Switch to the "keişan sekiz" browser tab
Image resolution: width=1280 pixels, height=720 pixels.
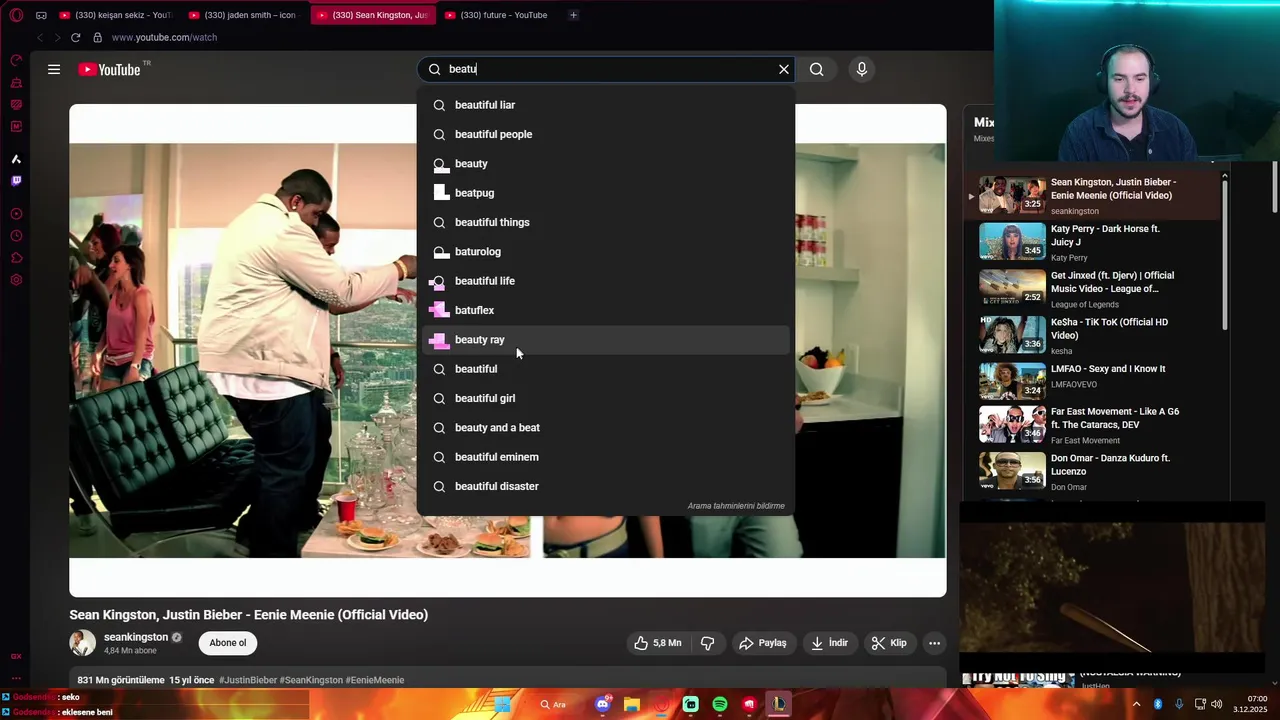[115, 15]
